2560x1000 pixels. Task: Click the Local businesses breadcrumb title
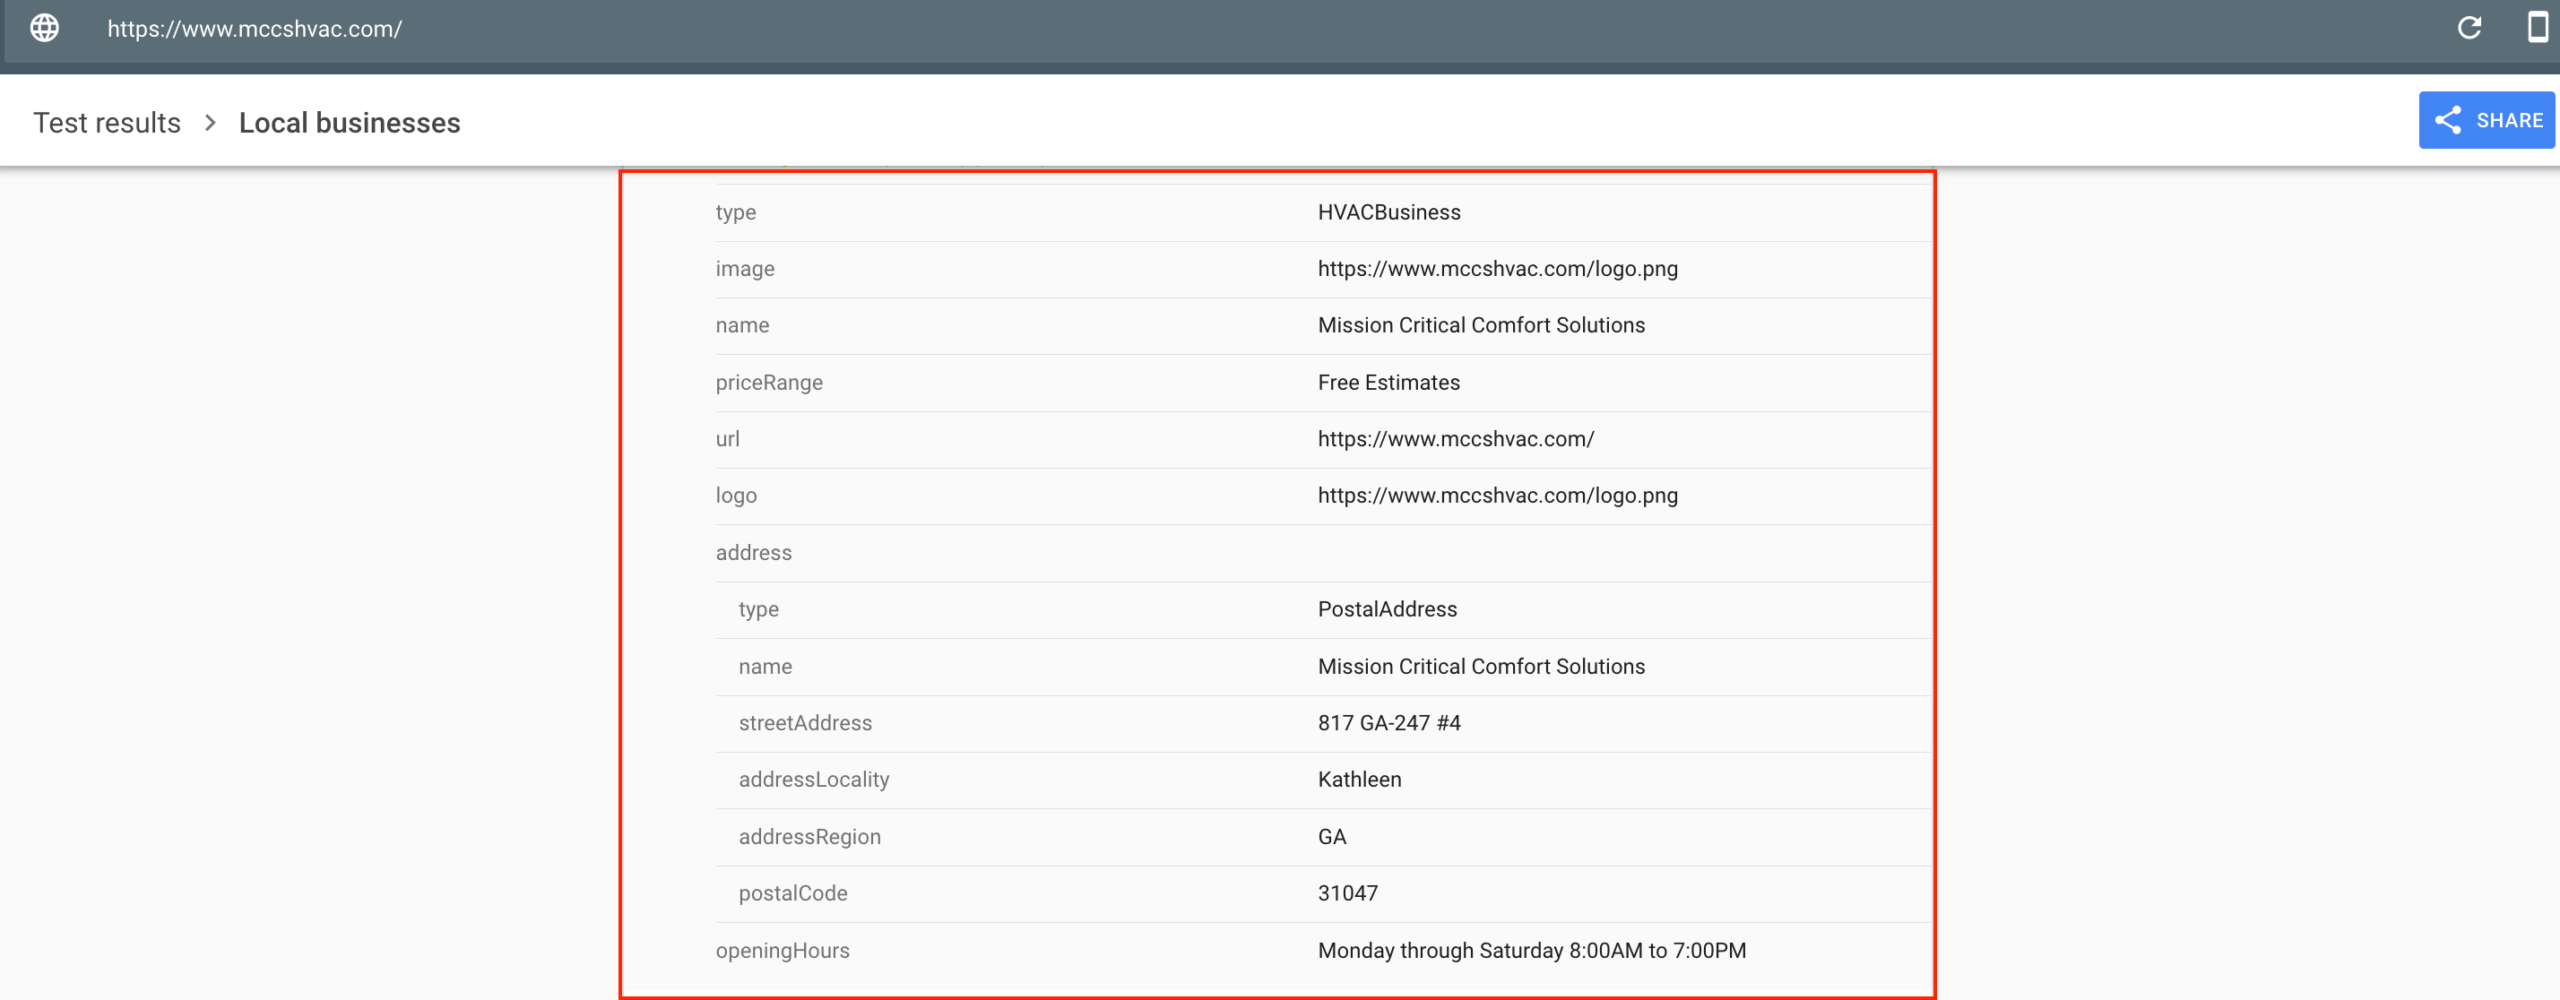click(349, 123)
